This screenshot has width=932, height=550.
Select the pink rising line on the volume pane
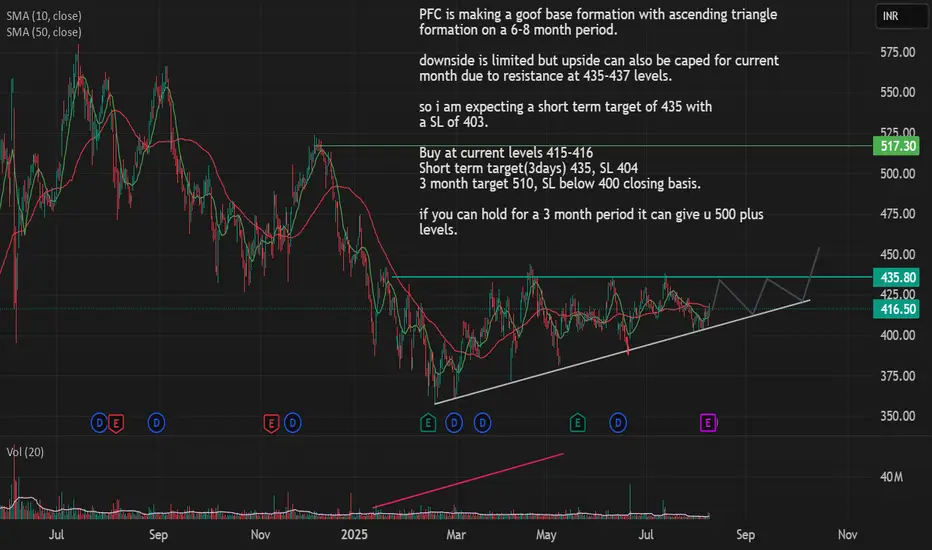click(x=468, y=480)
